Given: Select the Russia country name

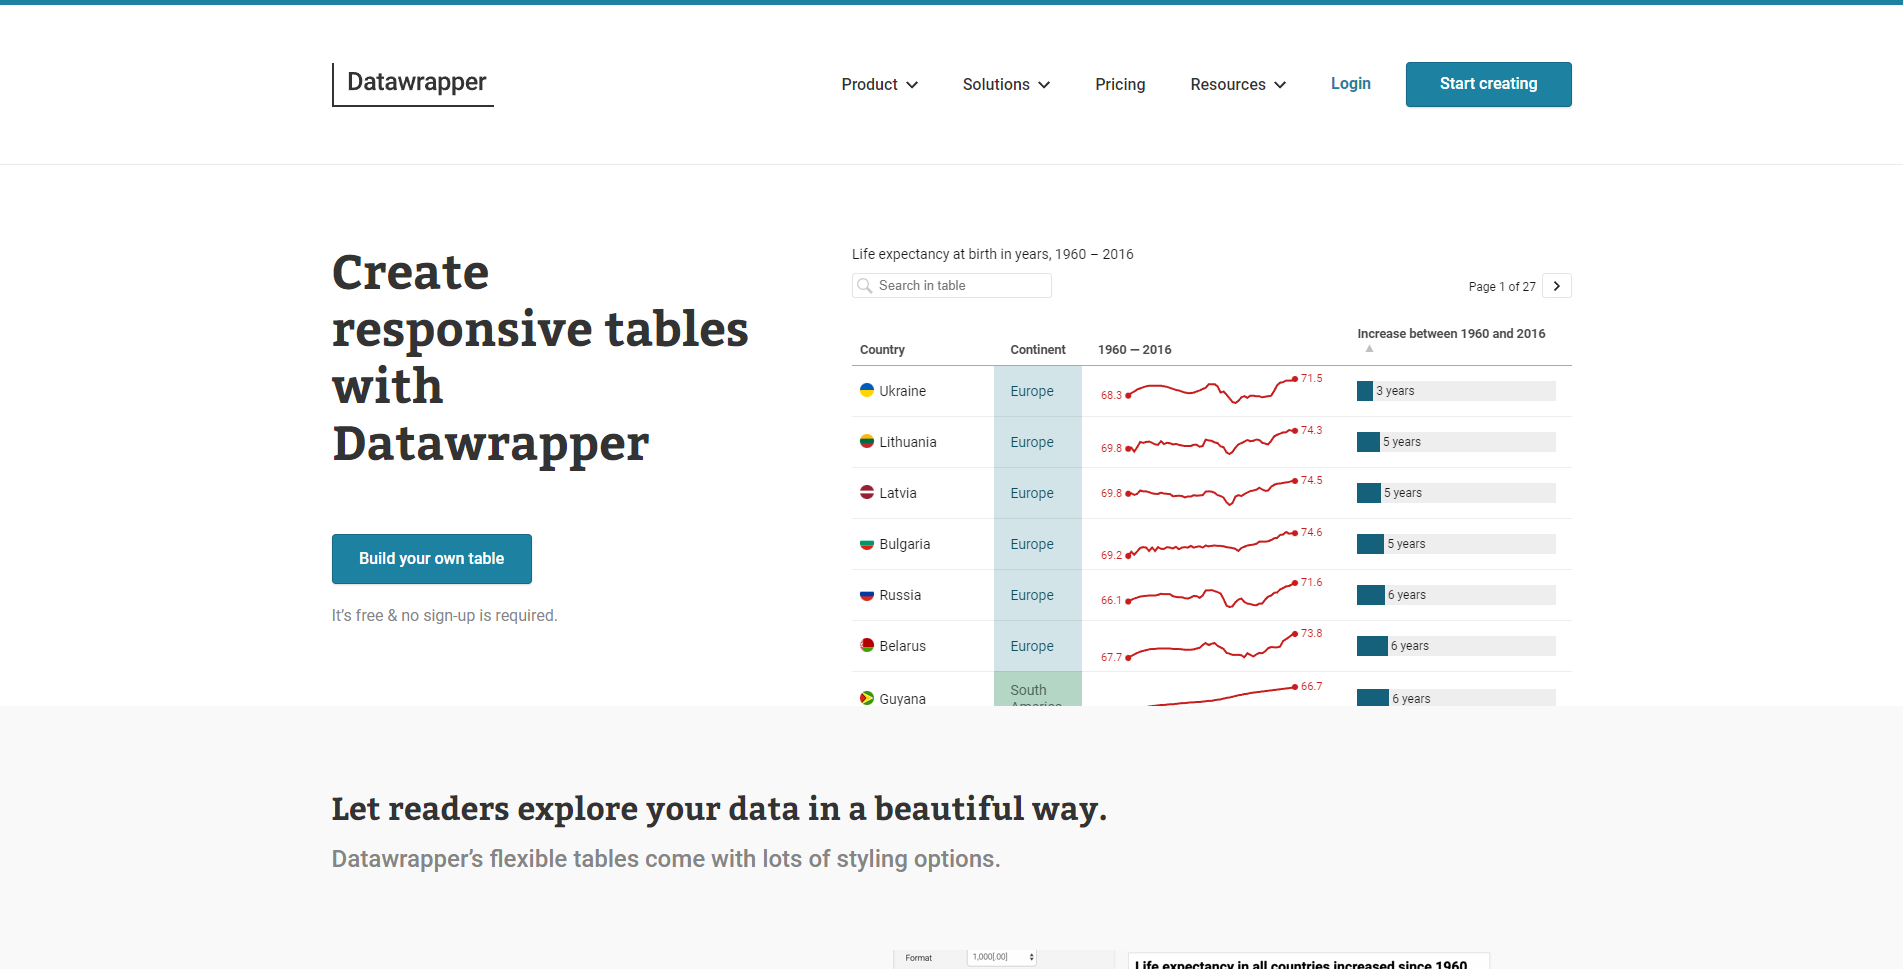Looking at the screenshot, I should [x=900, y=595].
